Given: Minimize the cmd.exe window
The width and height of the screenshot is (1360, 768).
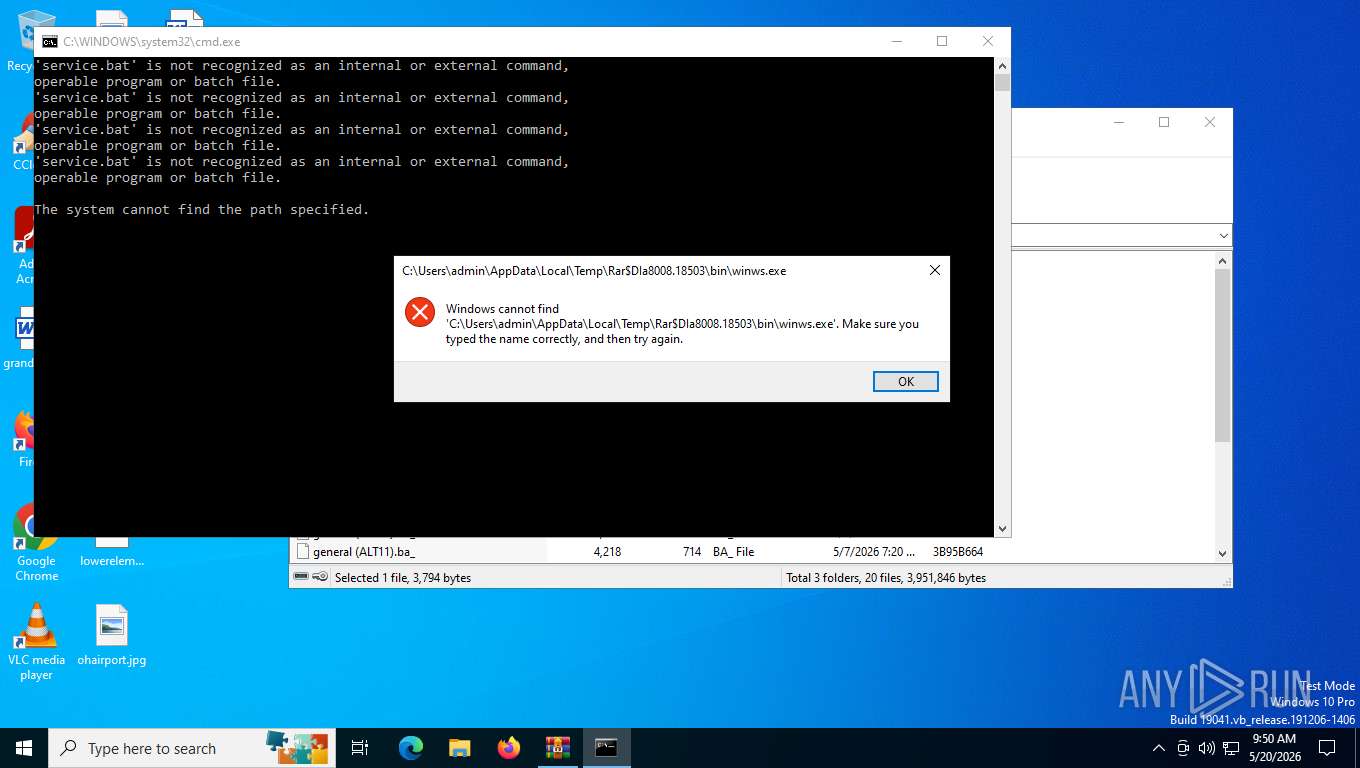Looking at the screenshot, I should click(x=895, y=41).
